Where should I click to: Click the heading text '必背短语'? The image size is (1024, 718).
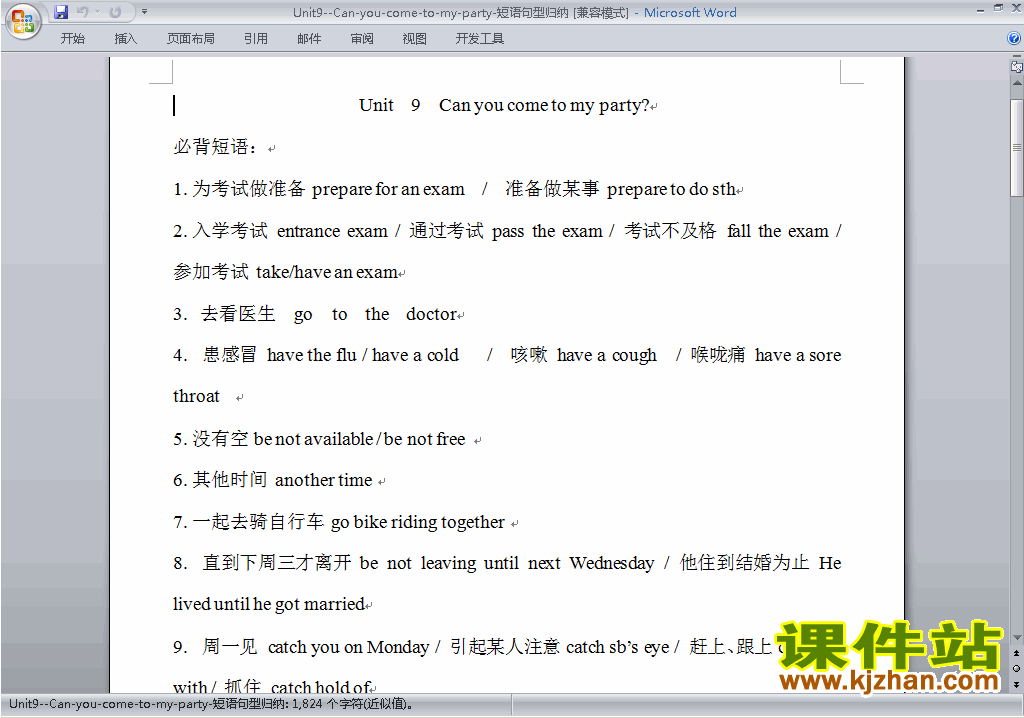click(211, 146)
